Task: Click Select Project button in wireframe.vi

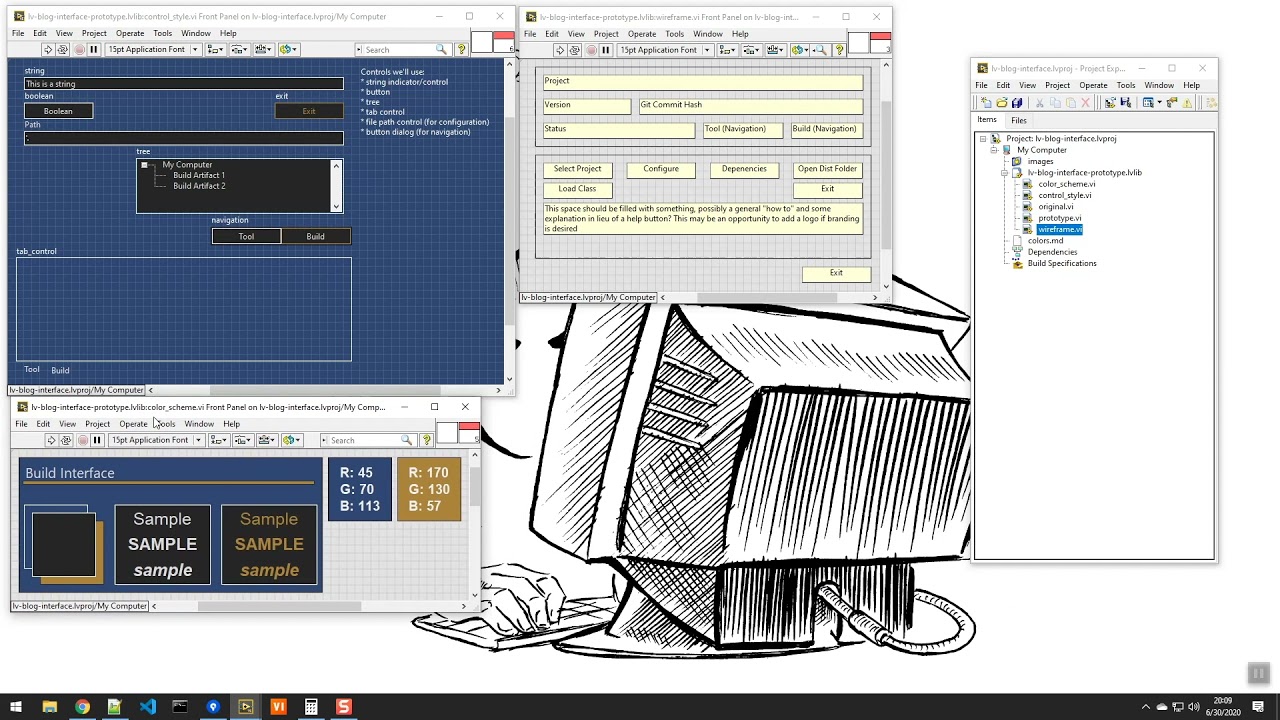Action: pyautogui.click(x=578, y=169)
